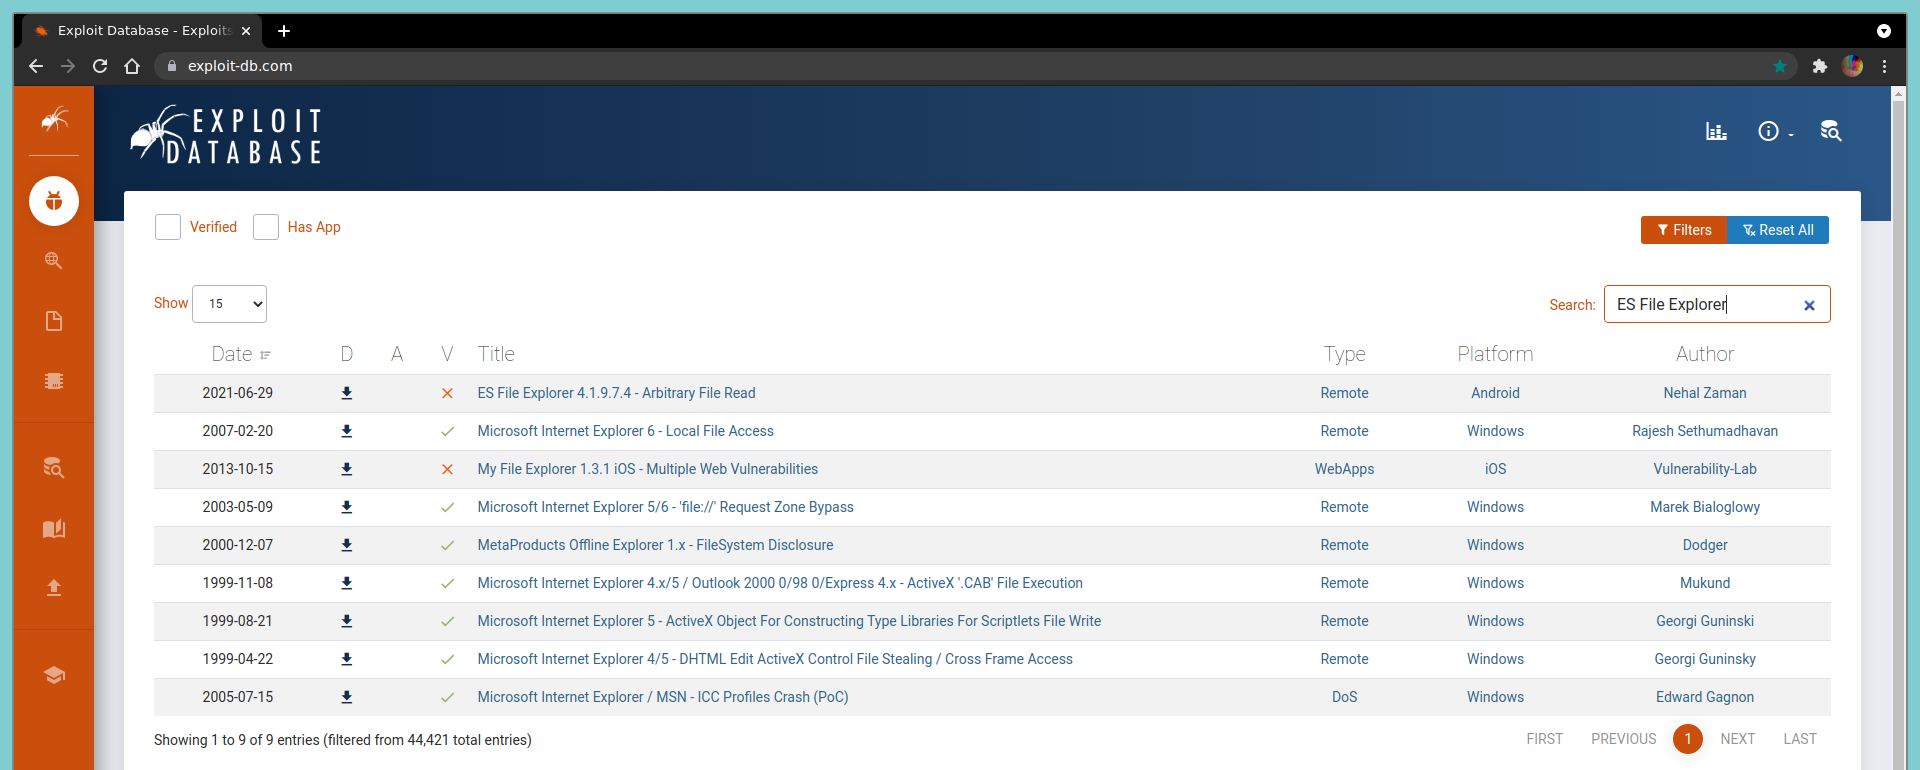
Task: Reload the page in the browser
Action: (x=100, y=66)
